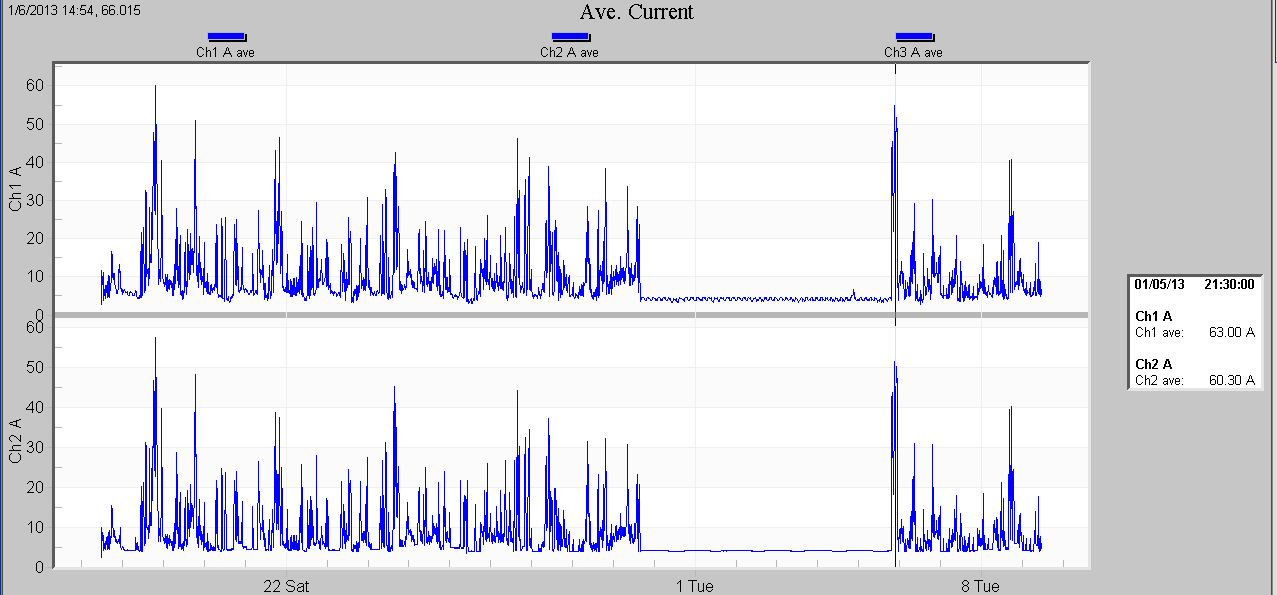Click the vertical cursor line in the chart
Image resolution: width=1277 pixels, height=595 pixels.
894,200
